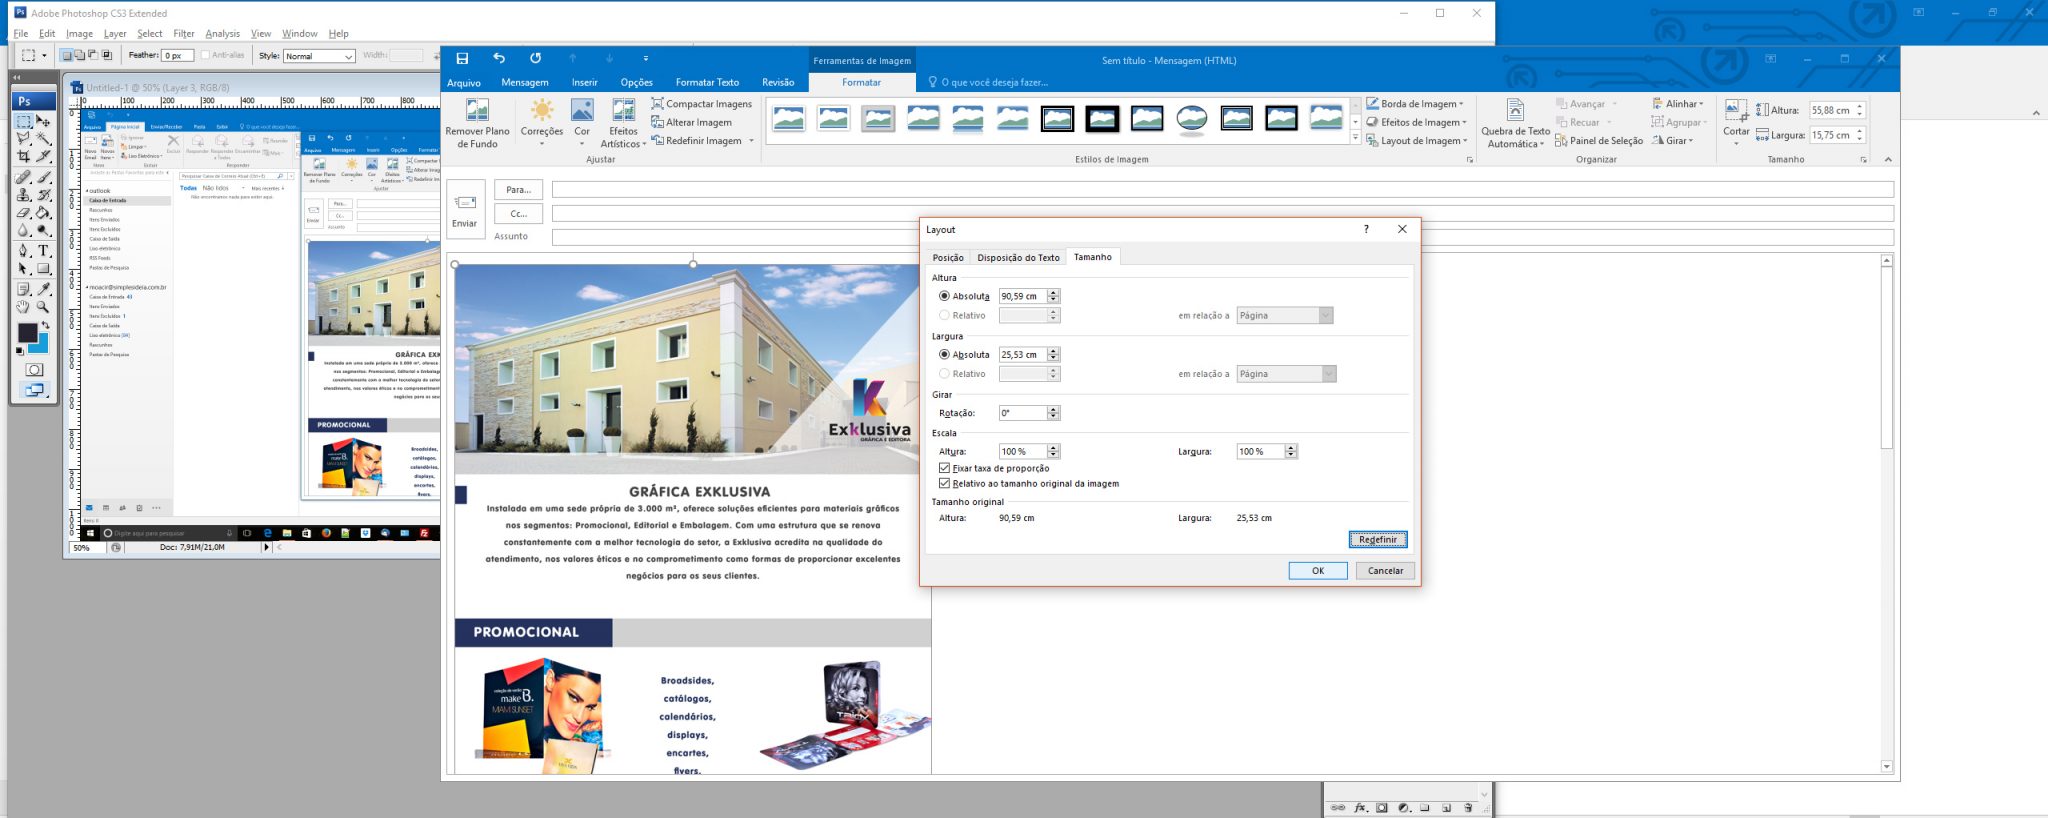Select Relativo radio under Altura
This screenshot has width=2048, height=818.
pyautogui.click(x=944, y=315)
